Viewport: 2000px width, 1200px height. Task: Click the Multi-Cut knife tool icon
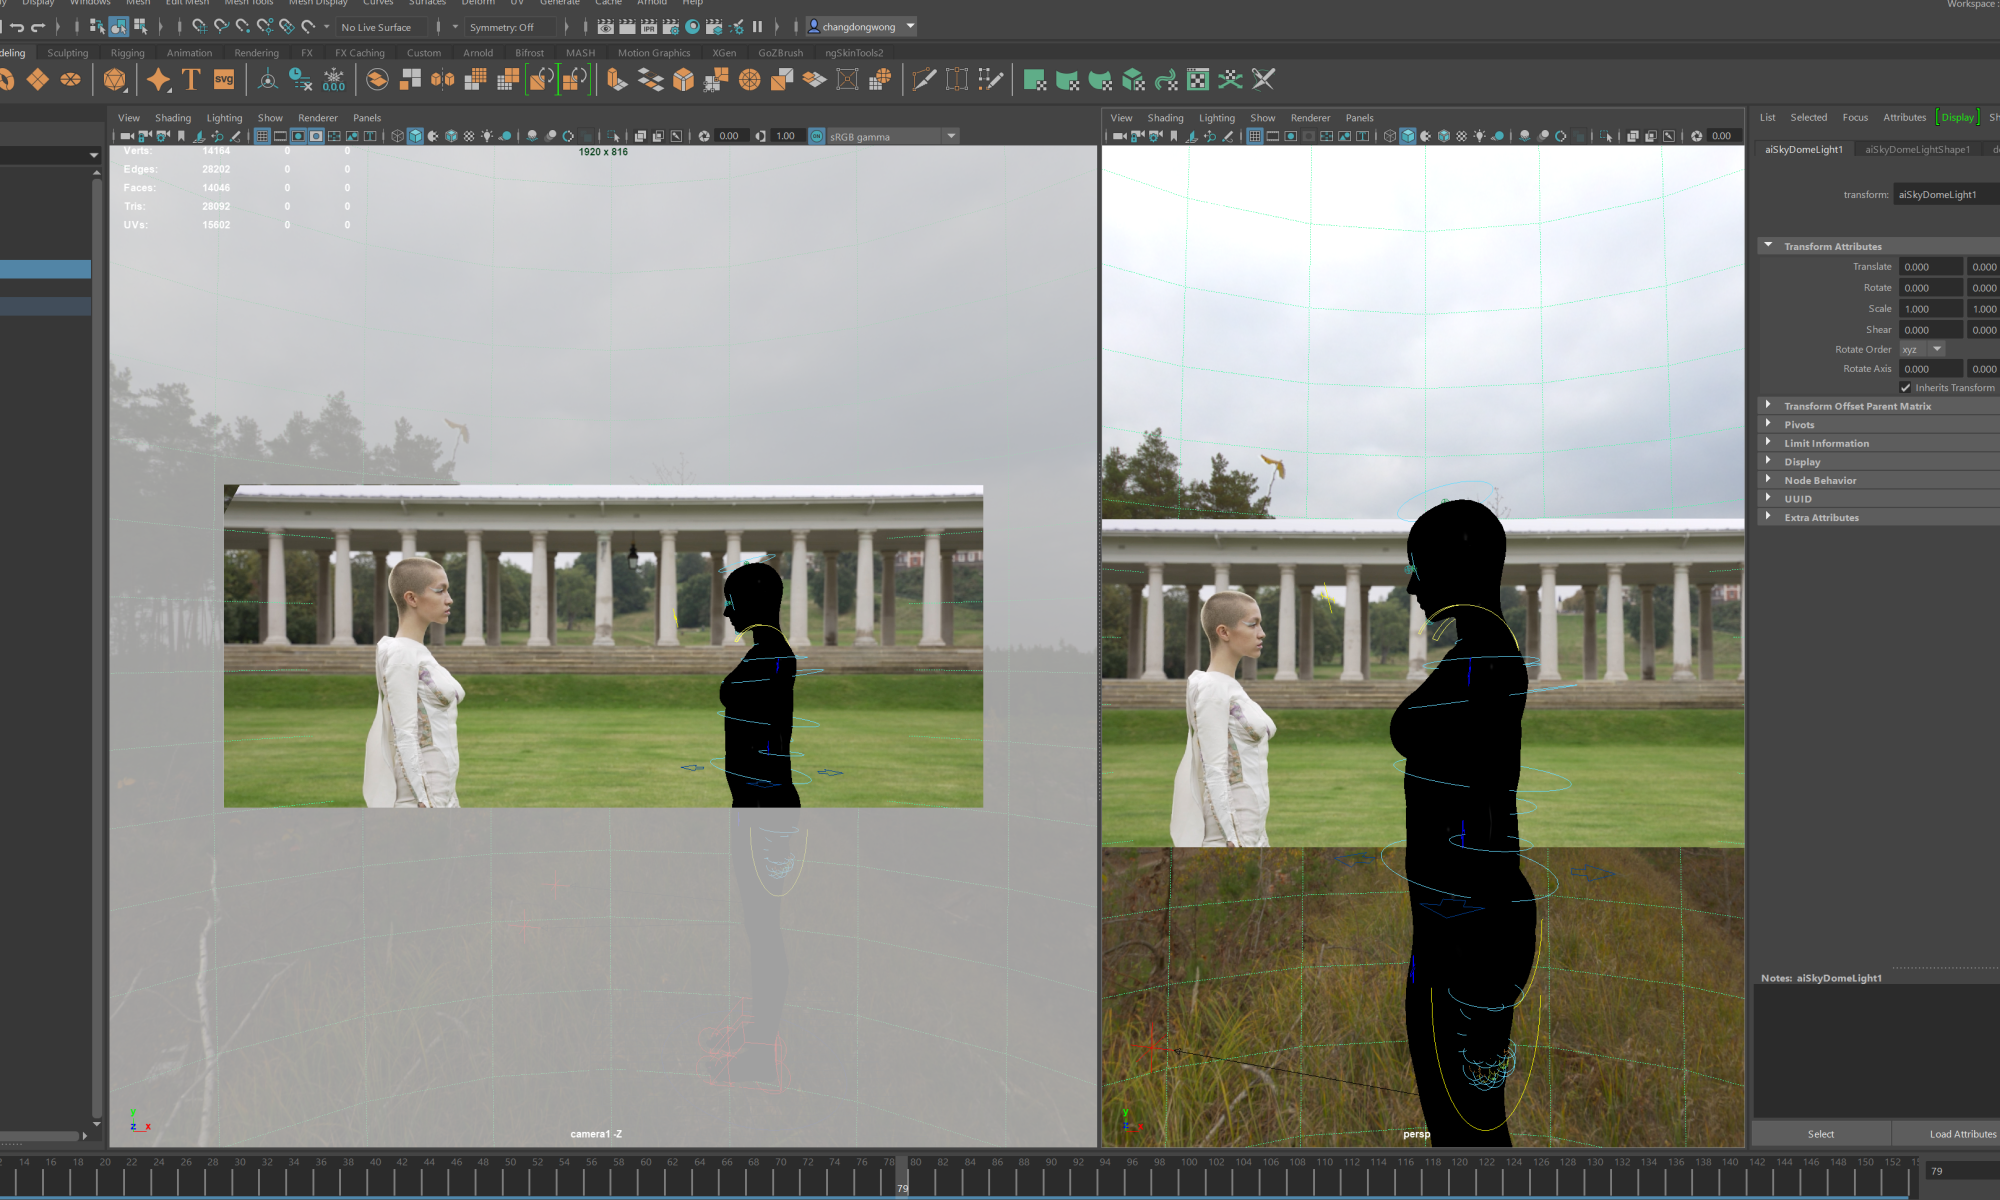click(x=924, y=80)
